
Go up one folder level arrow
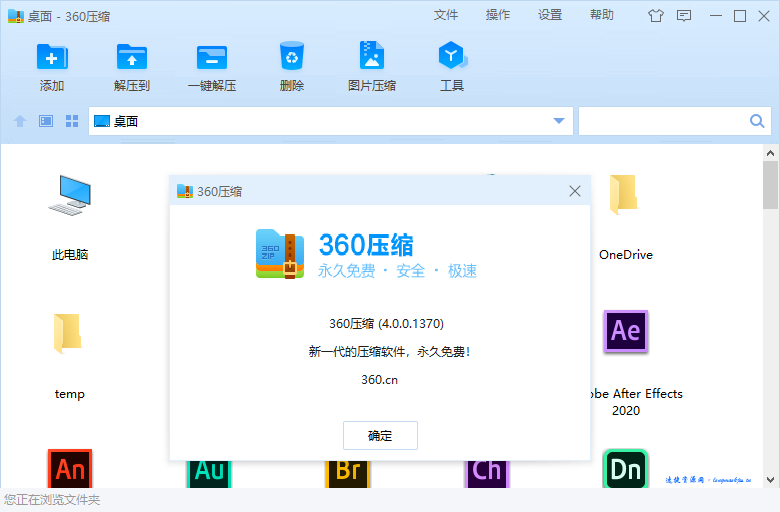20,121
